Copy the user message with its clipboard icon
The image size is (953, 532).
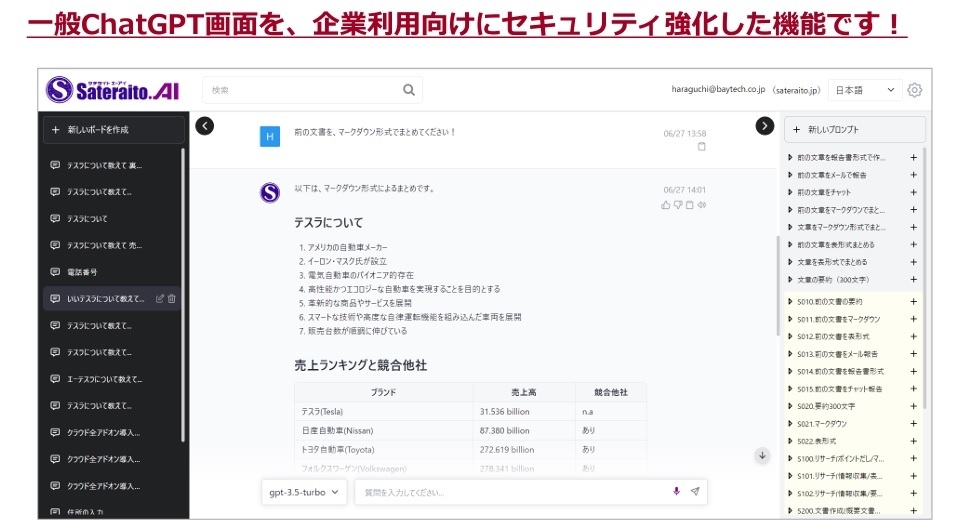point(701,147)
